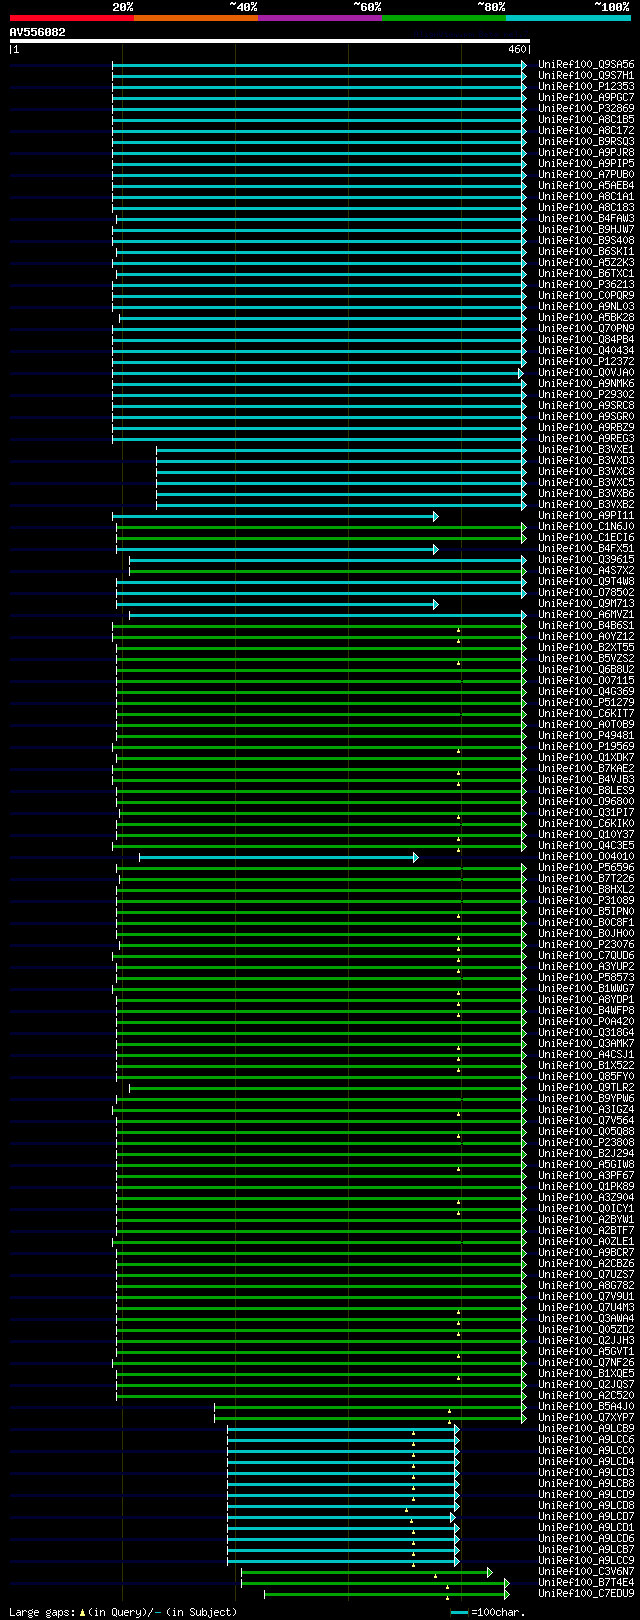Select label UniRef100_B4FX51
This screenshot has height=1620, width=640.
(x=586, y=548)
